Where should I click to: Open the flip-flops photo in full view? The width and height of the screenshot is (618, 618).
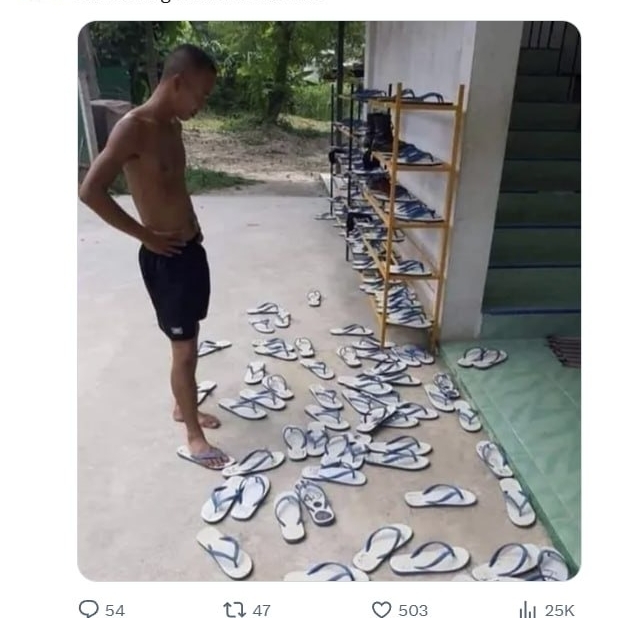point(329,301)
